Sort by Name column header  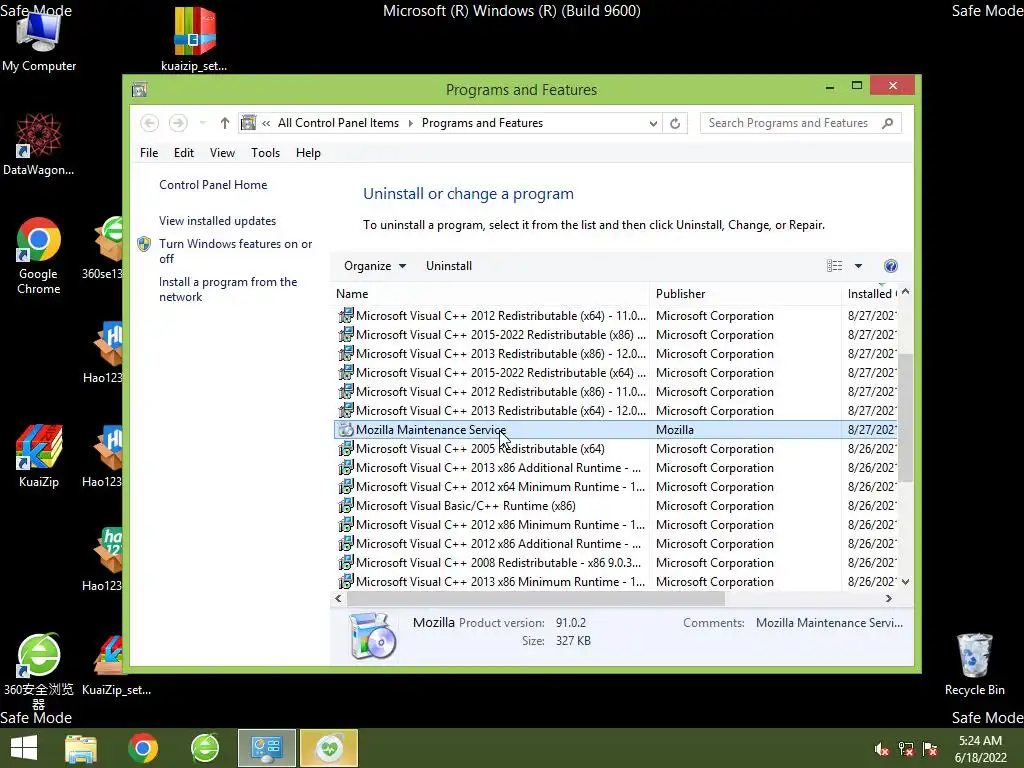coord(490,294)
